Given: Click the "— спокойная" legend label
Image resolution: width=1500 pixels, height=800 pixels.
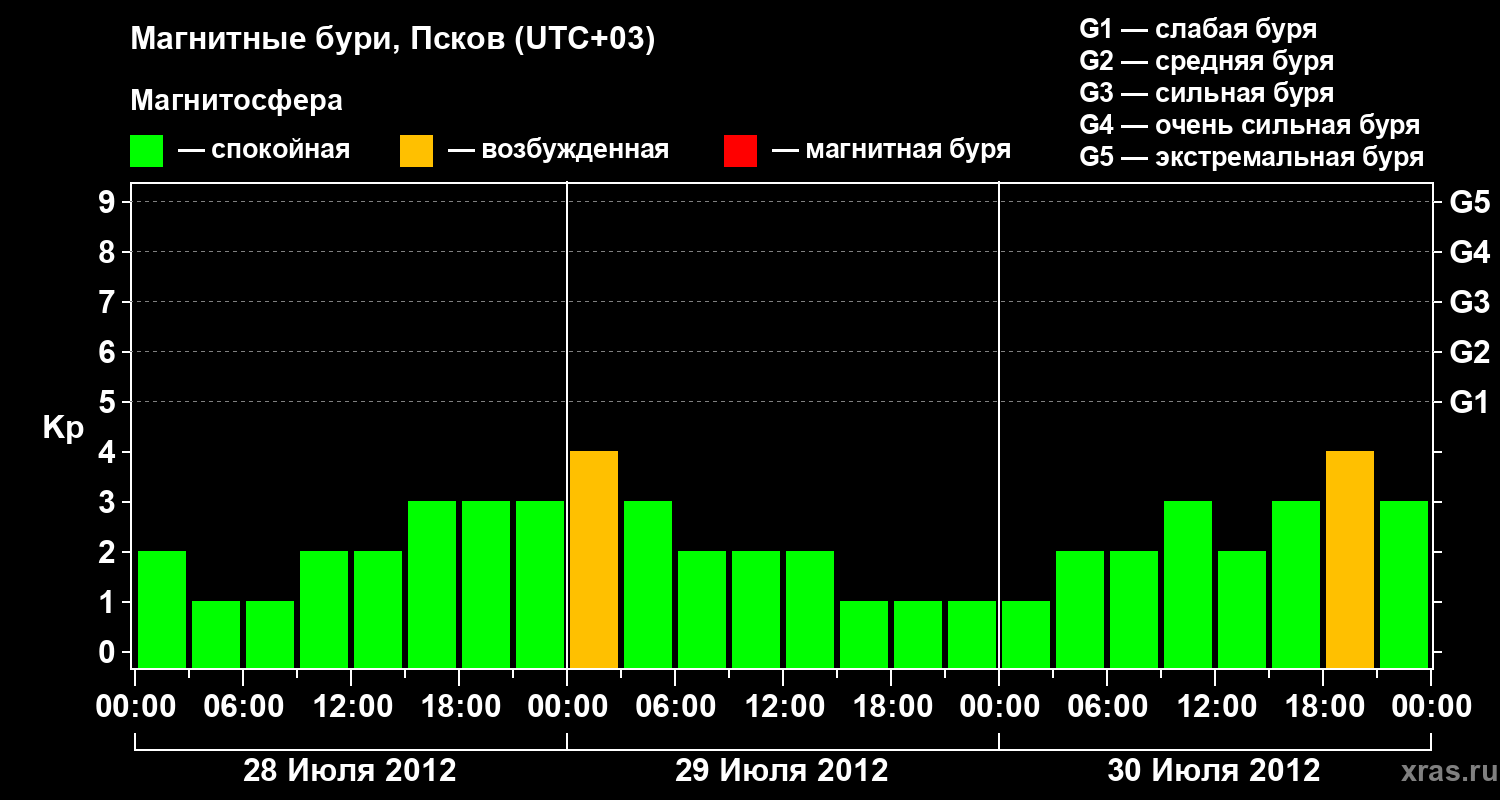Looking at the screenshot, I should point(264,151).
